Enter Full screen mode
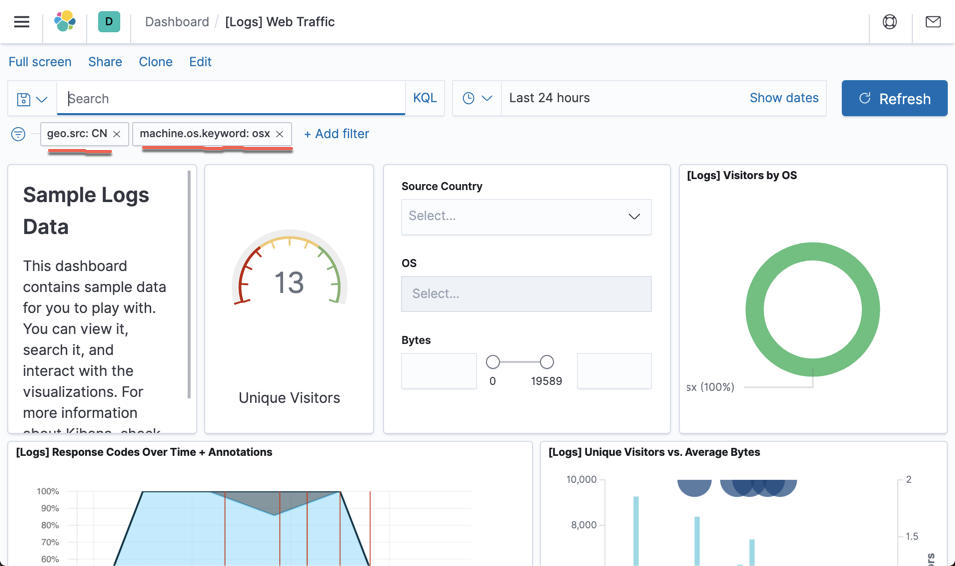The image size is (955, 566). click(40, 62)
